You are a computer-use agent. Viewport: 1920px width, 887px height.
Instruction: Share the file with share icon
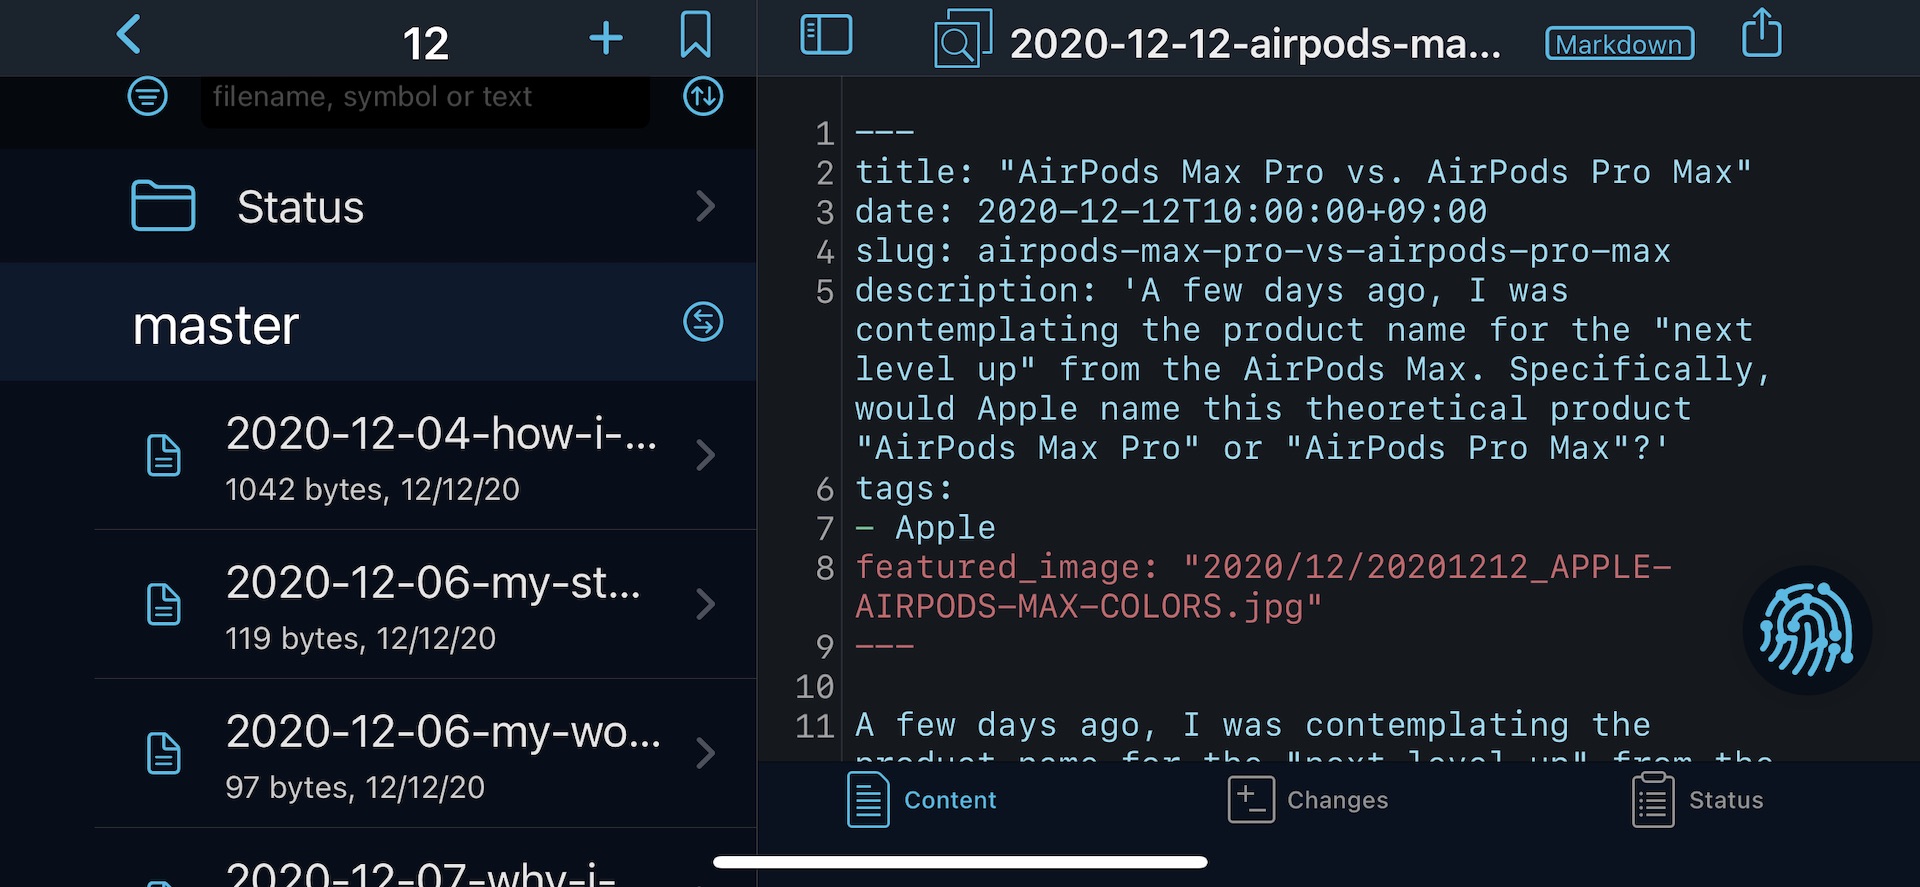(1761, 33)
